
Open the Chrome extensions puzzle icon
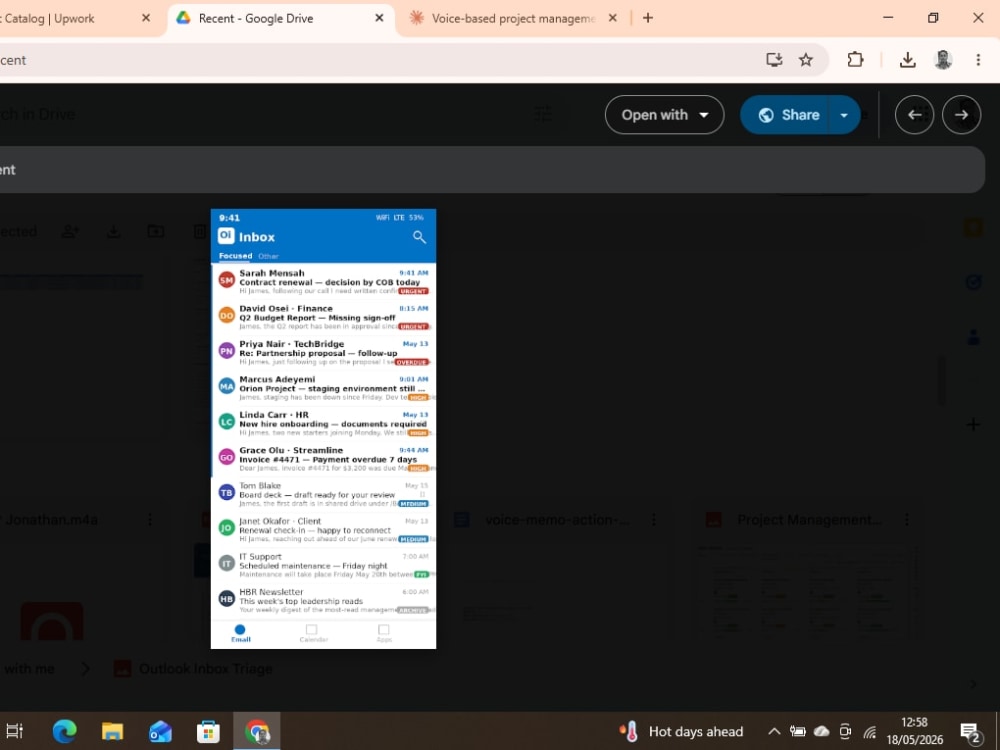point(855,60)
